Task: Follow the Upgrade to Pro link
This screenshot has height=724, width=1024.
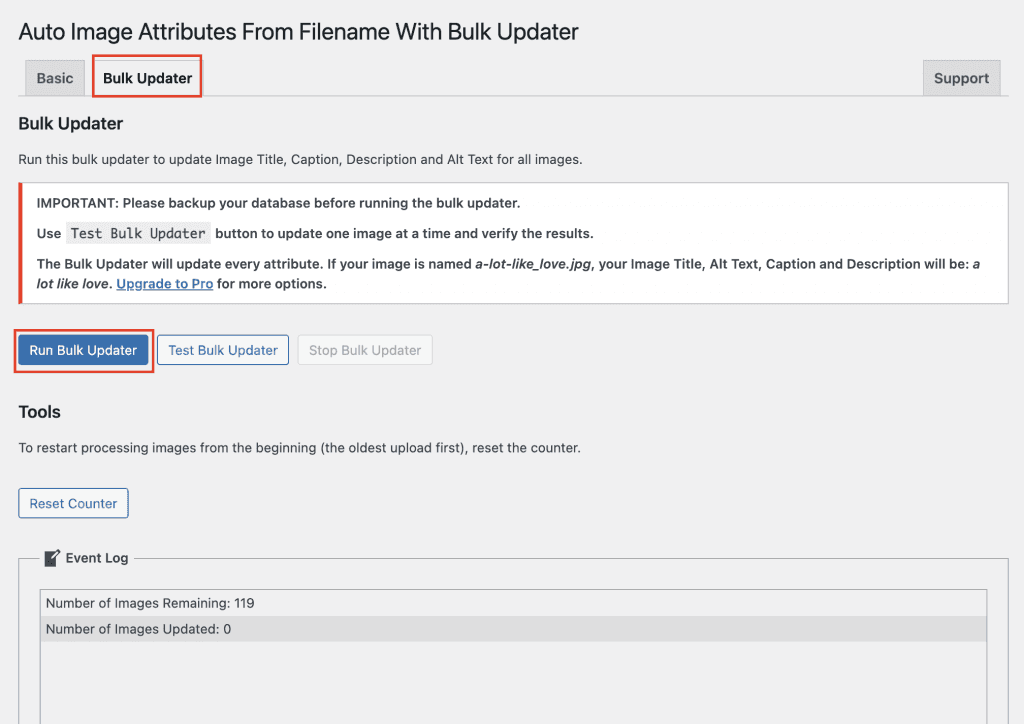Action: (x=164, y=283)
